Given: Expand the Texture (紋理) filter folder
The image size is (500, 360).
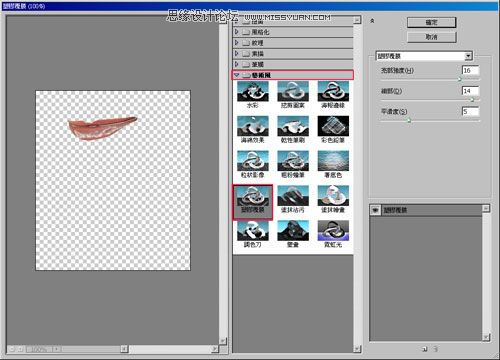Looking at the screenshot, I should pos(236,43).
